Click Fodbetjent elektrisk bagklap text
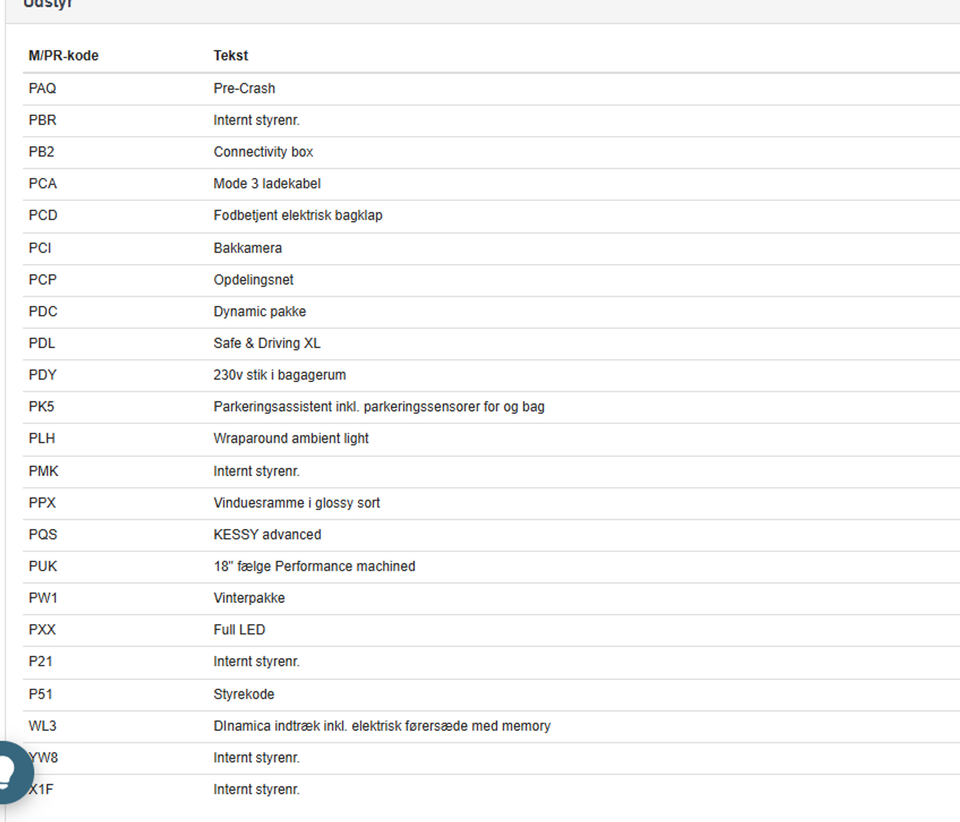 [297, 215]
